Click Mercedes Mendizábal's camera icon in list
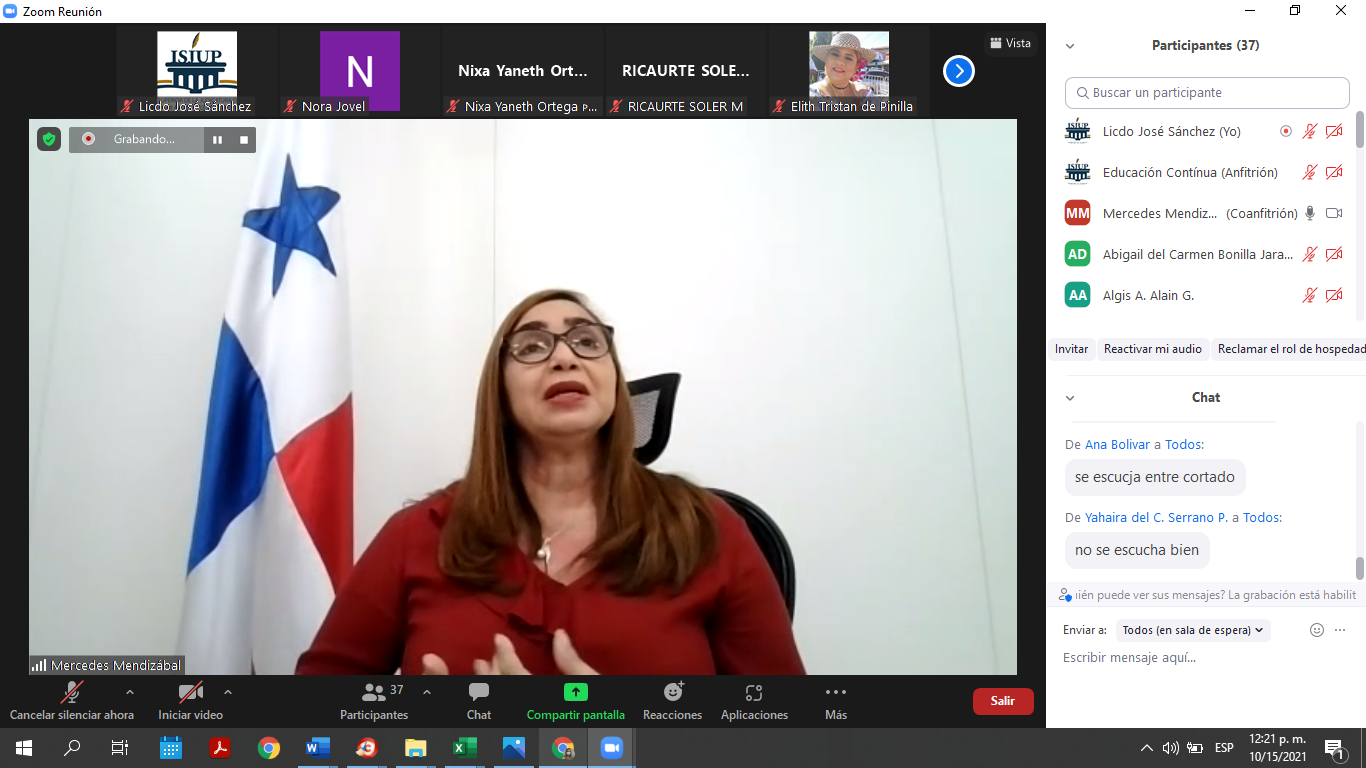The width and height of the screenshot is (1366, 768). 1334,213
